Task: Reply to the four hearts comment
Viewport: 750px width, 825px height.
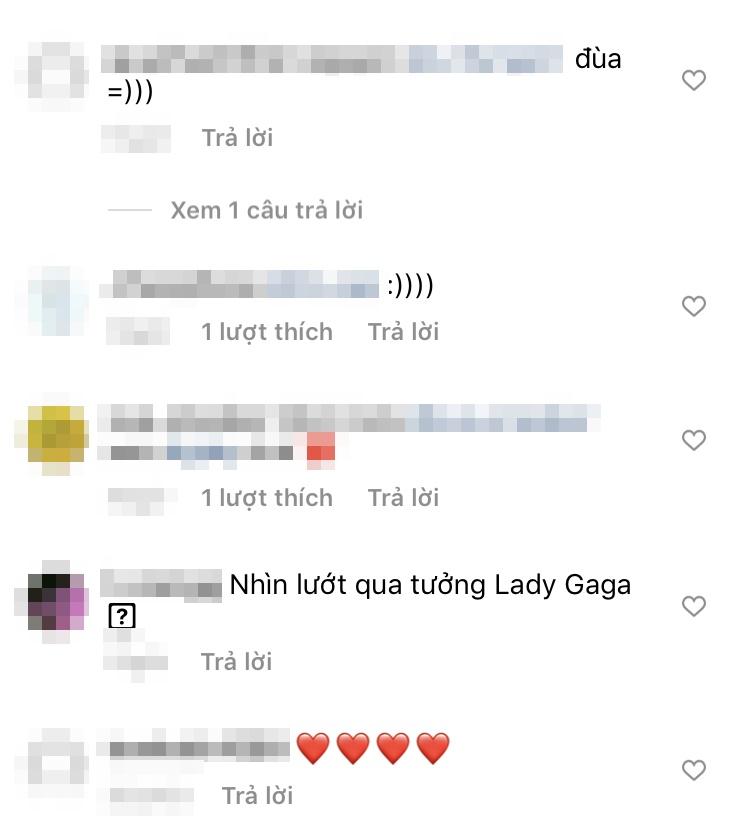Action: tap(257, 795)
